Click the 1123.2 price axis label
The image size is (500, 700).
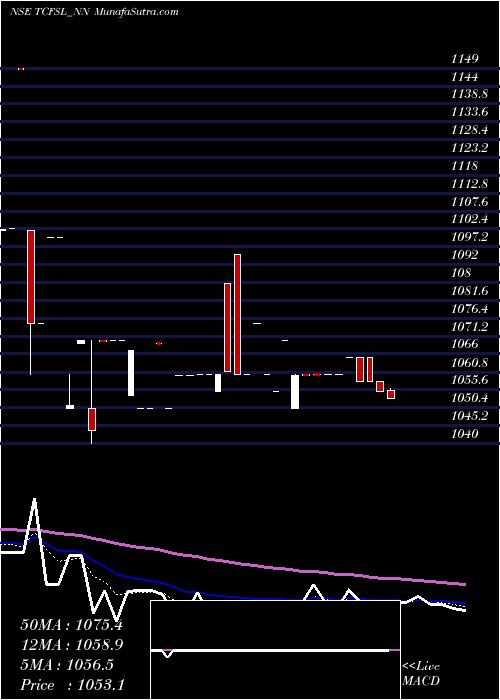(x=469, y=148)
